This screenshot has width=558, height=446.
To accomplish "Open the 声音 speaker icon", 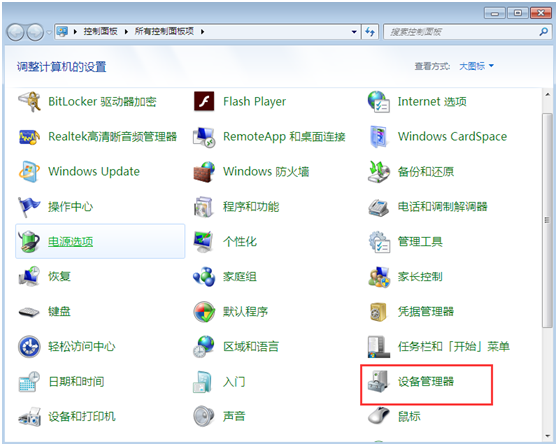I will pos(204,416).
